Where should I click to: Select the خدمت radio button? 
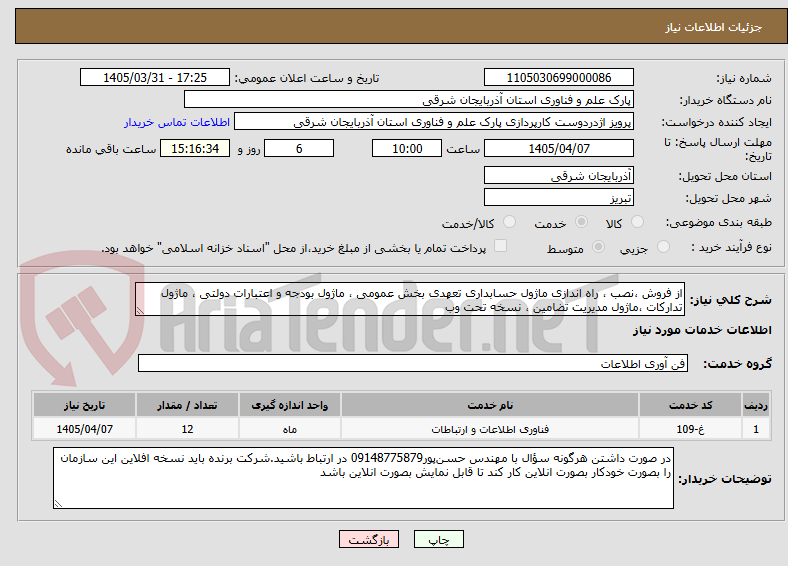[581, 222]
